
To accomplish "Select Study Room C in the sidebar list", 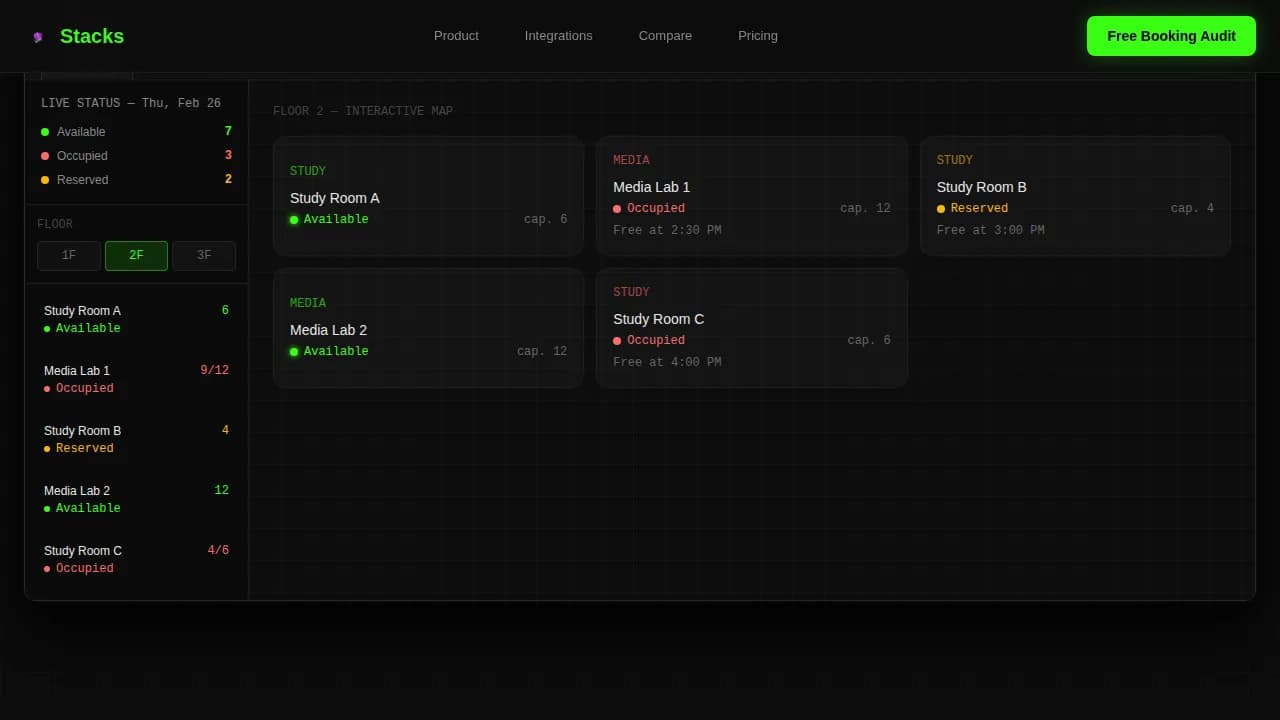I will [136, 559].
